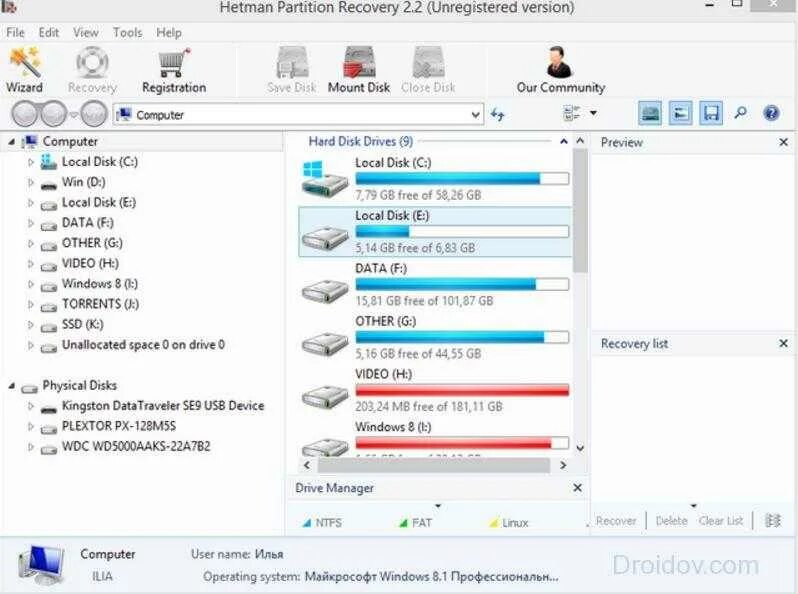
Task: Select DATA (F:) drive icon in list
Action: click(x=325, y=292)
